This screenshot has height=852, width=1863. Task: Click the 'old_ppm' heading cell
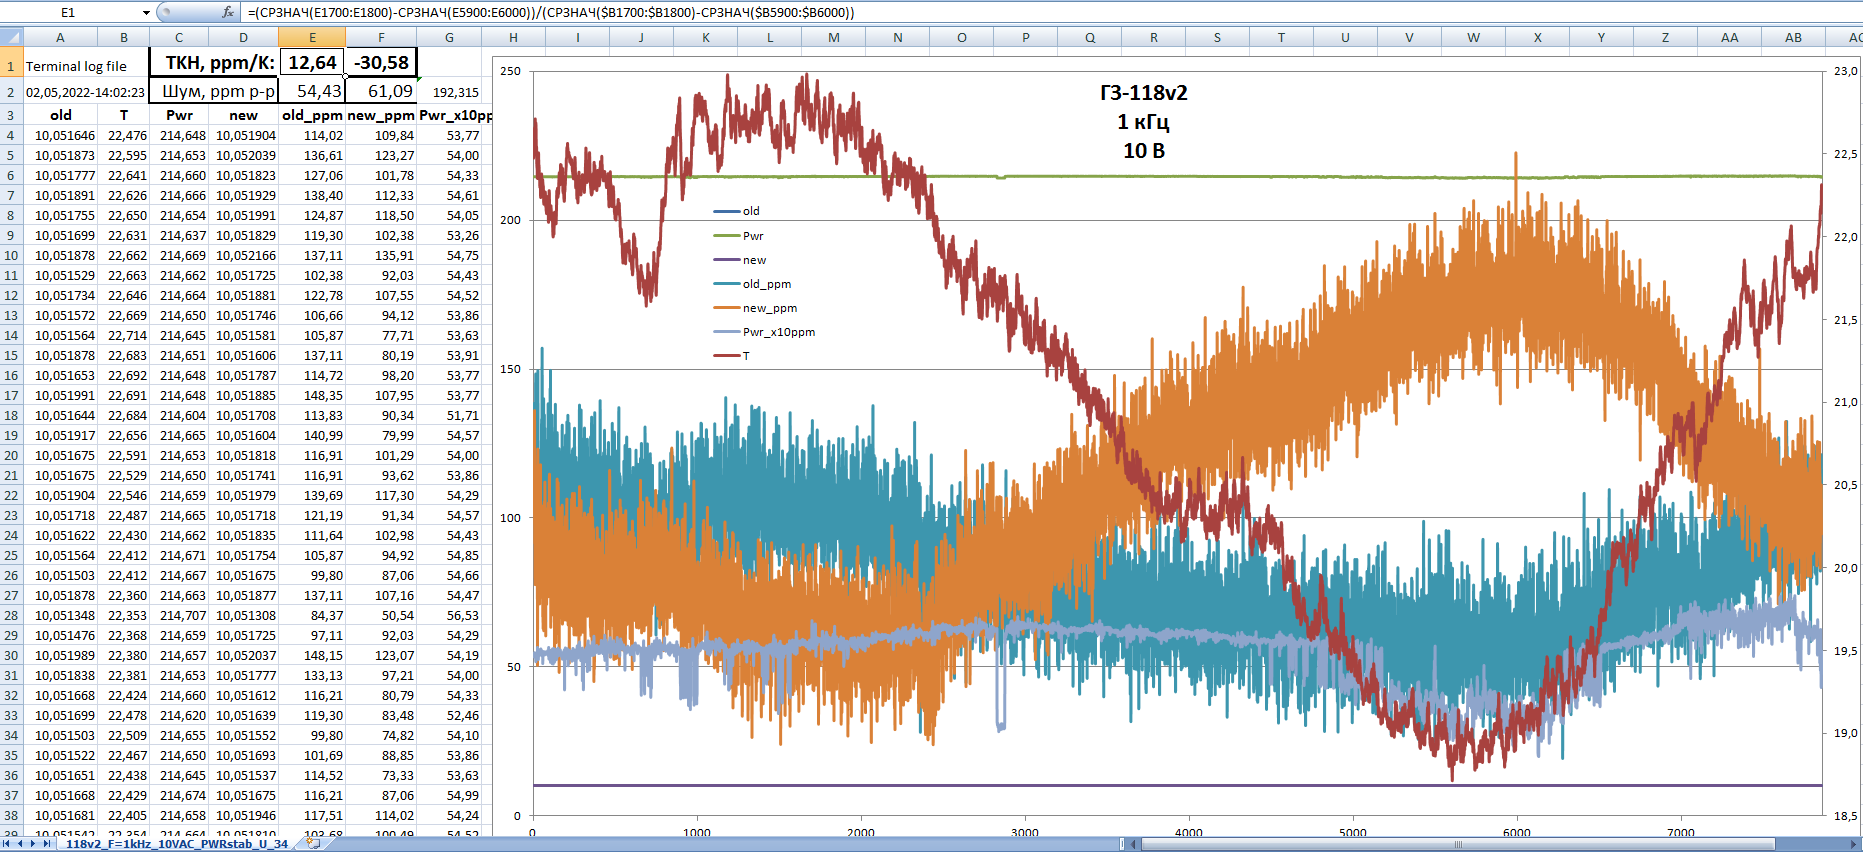(312, 115)
